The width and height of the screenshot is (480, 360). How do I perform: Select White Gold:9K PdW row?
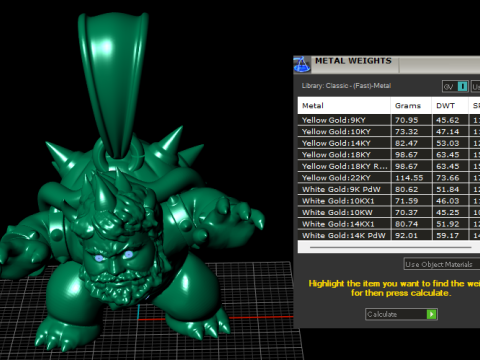click(x=389, y=189)
